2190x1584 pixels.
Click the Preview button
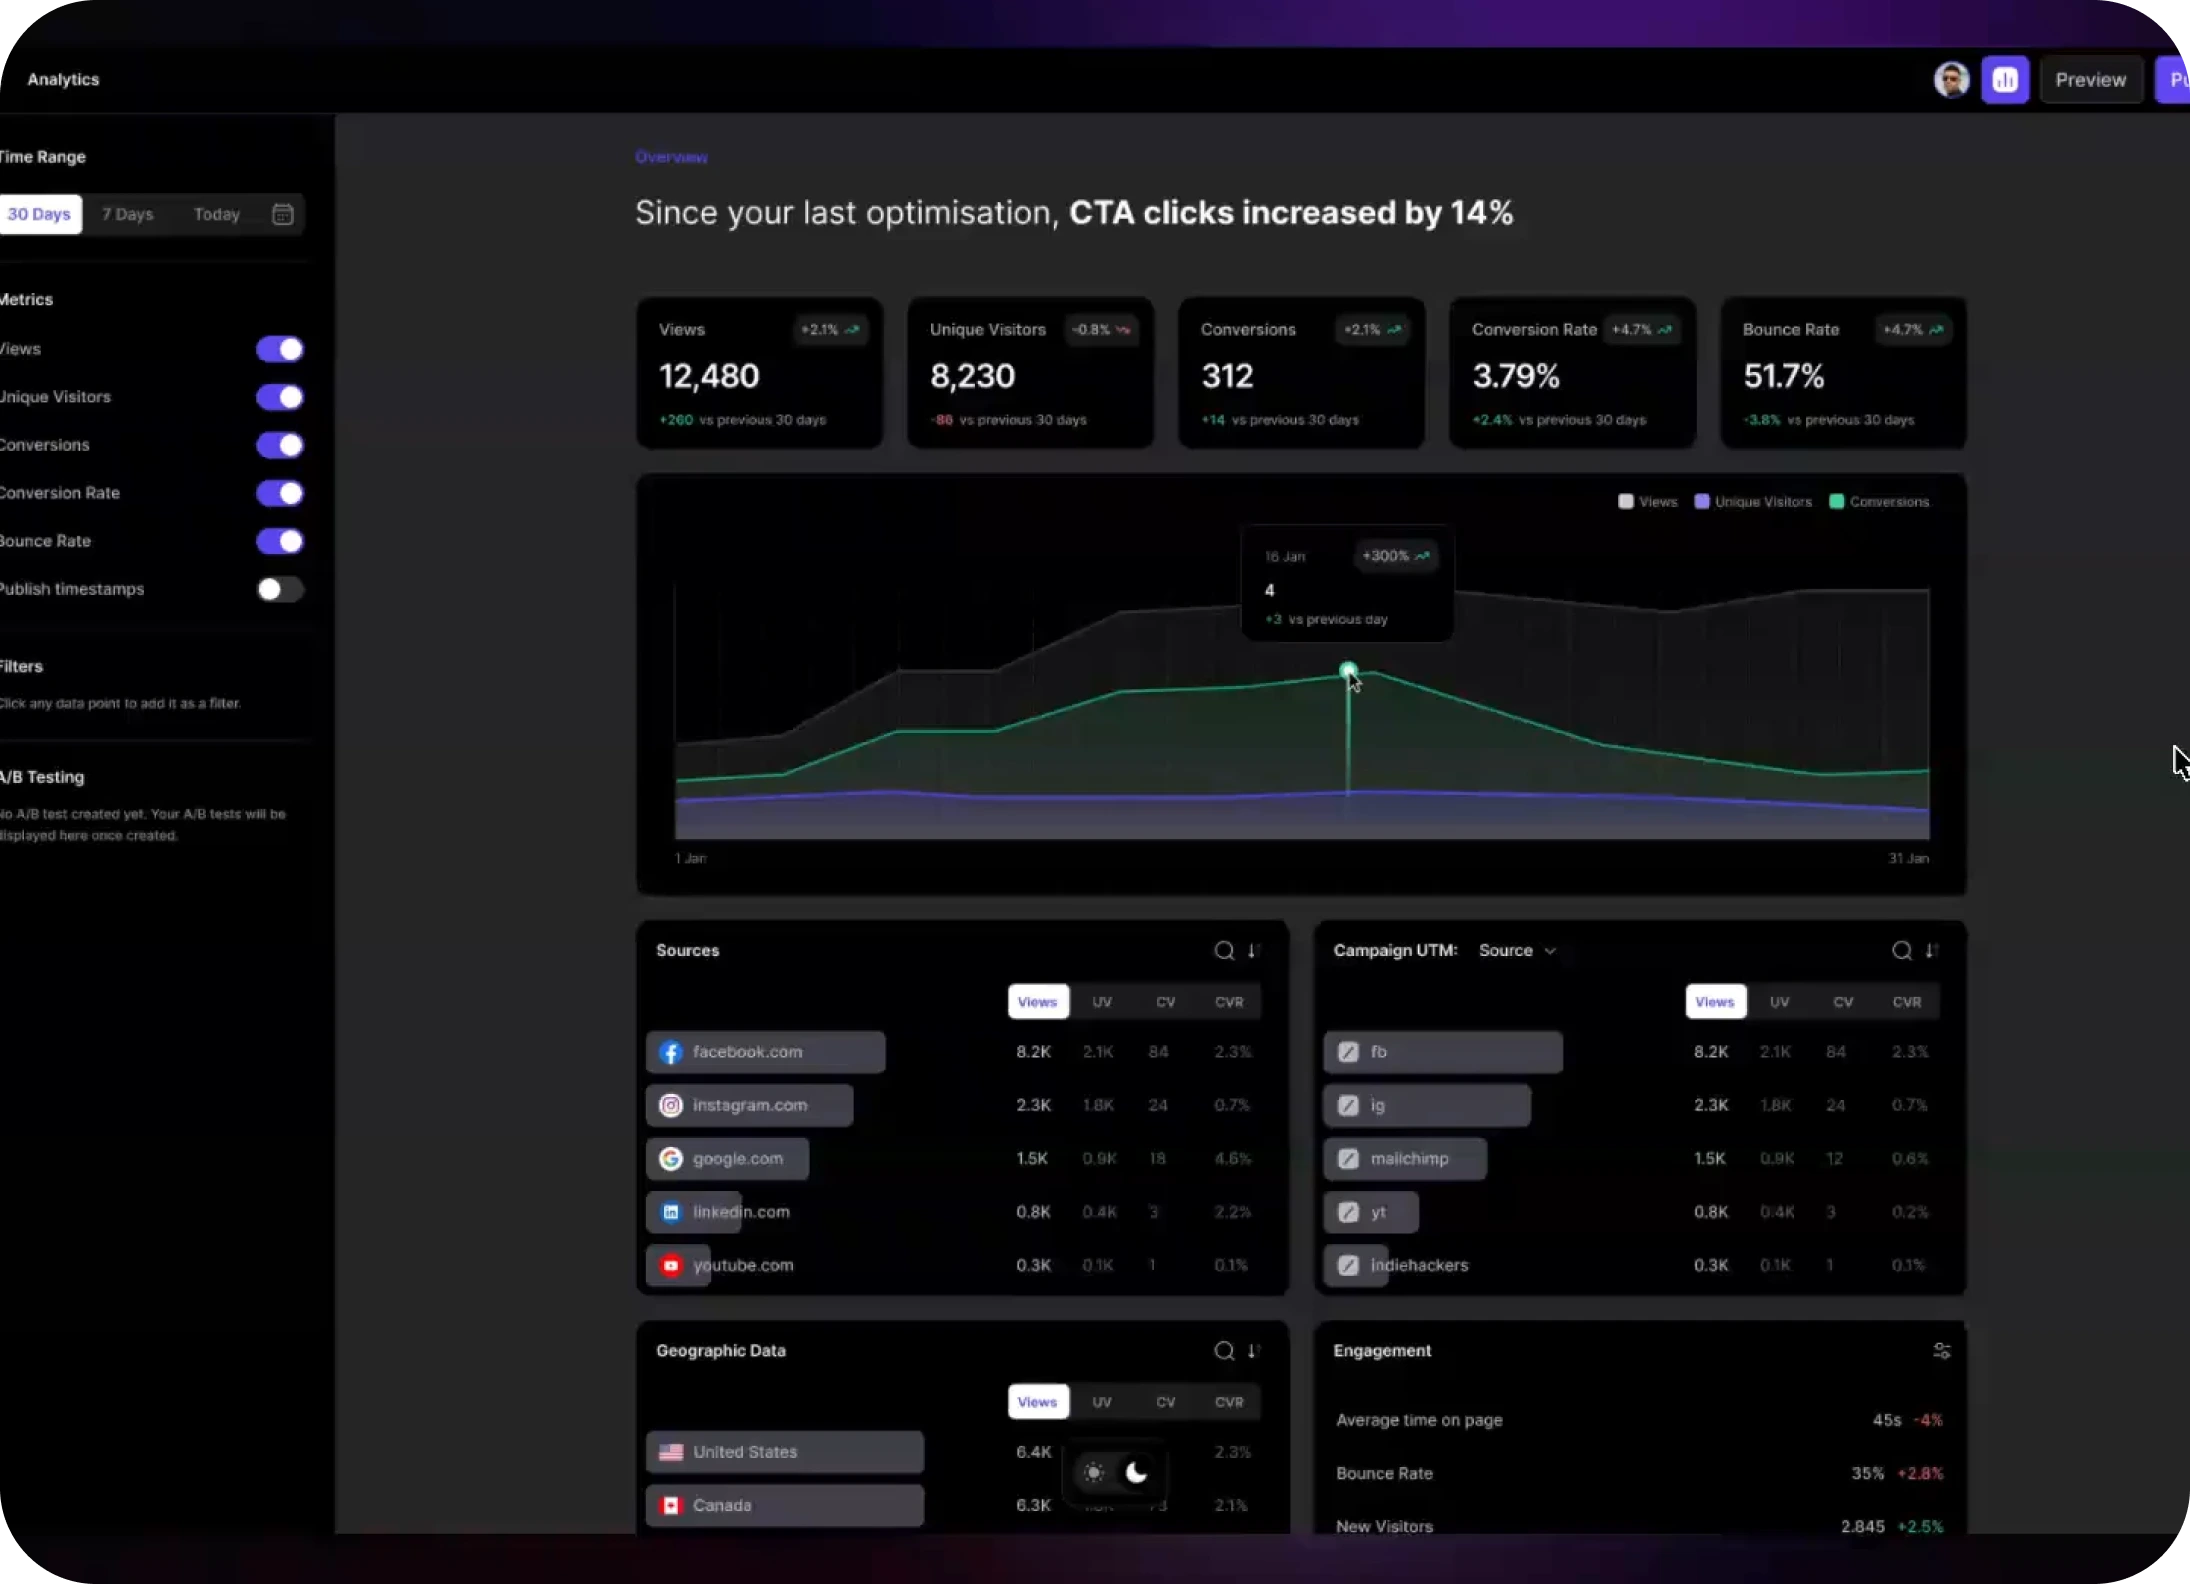(x=2091, y=80)
